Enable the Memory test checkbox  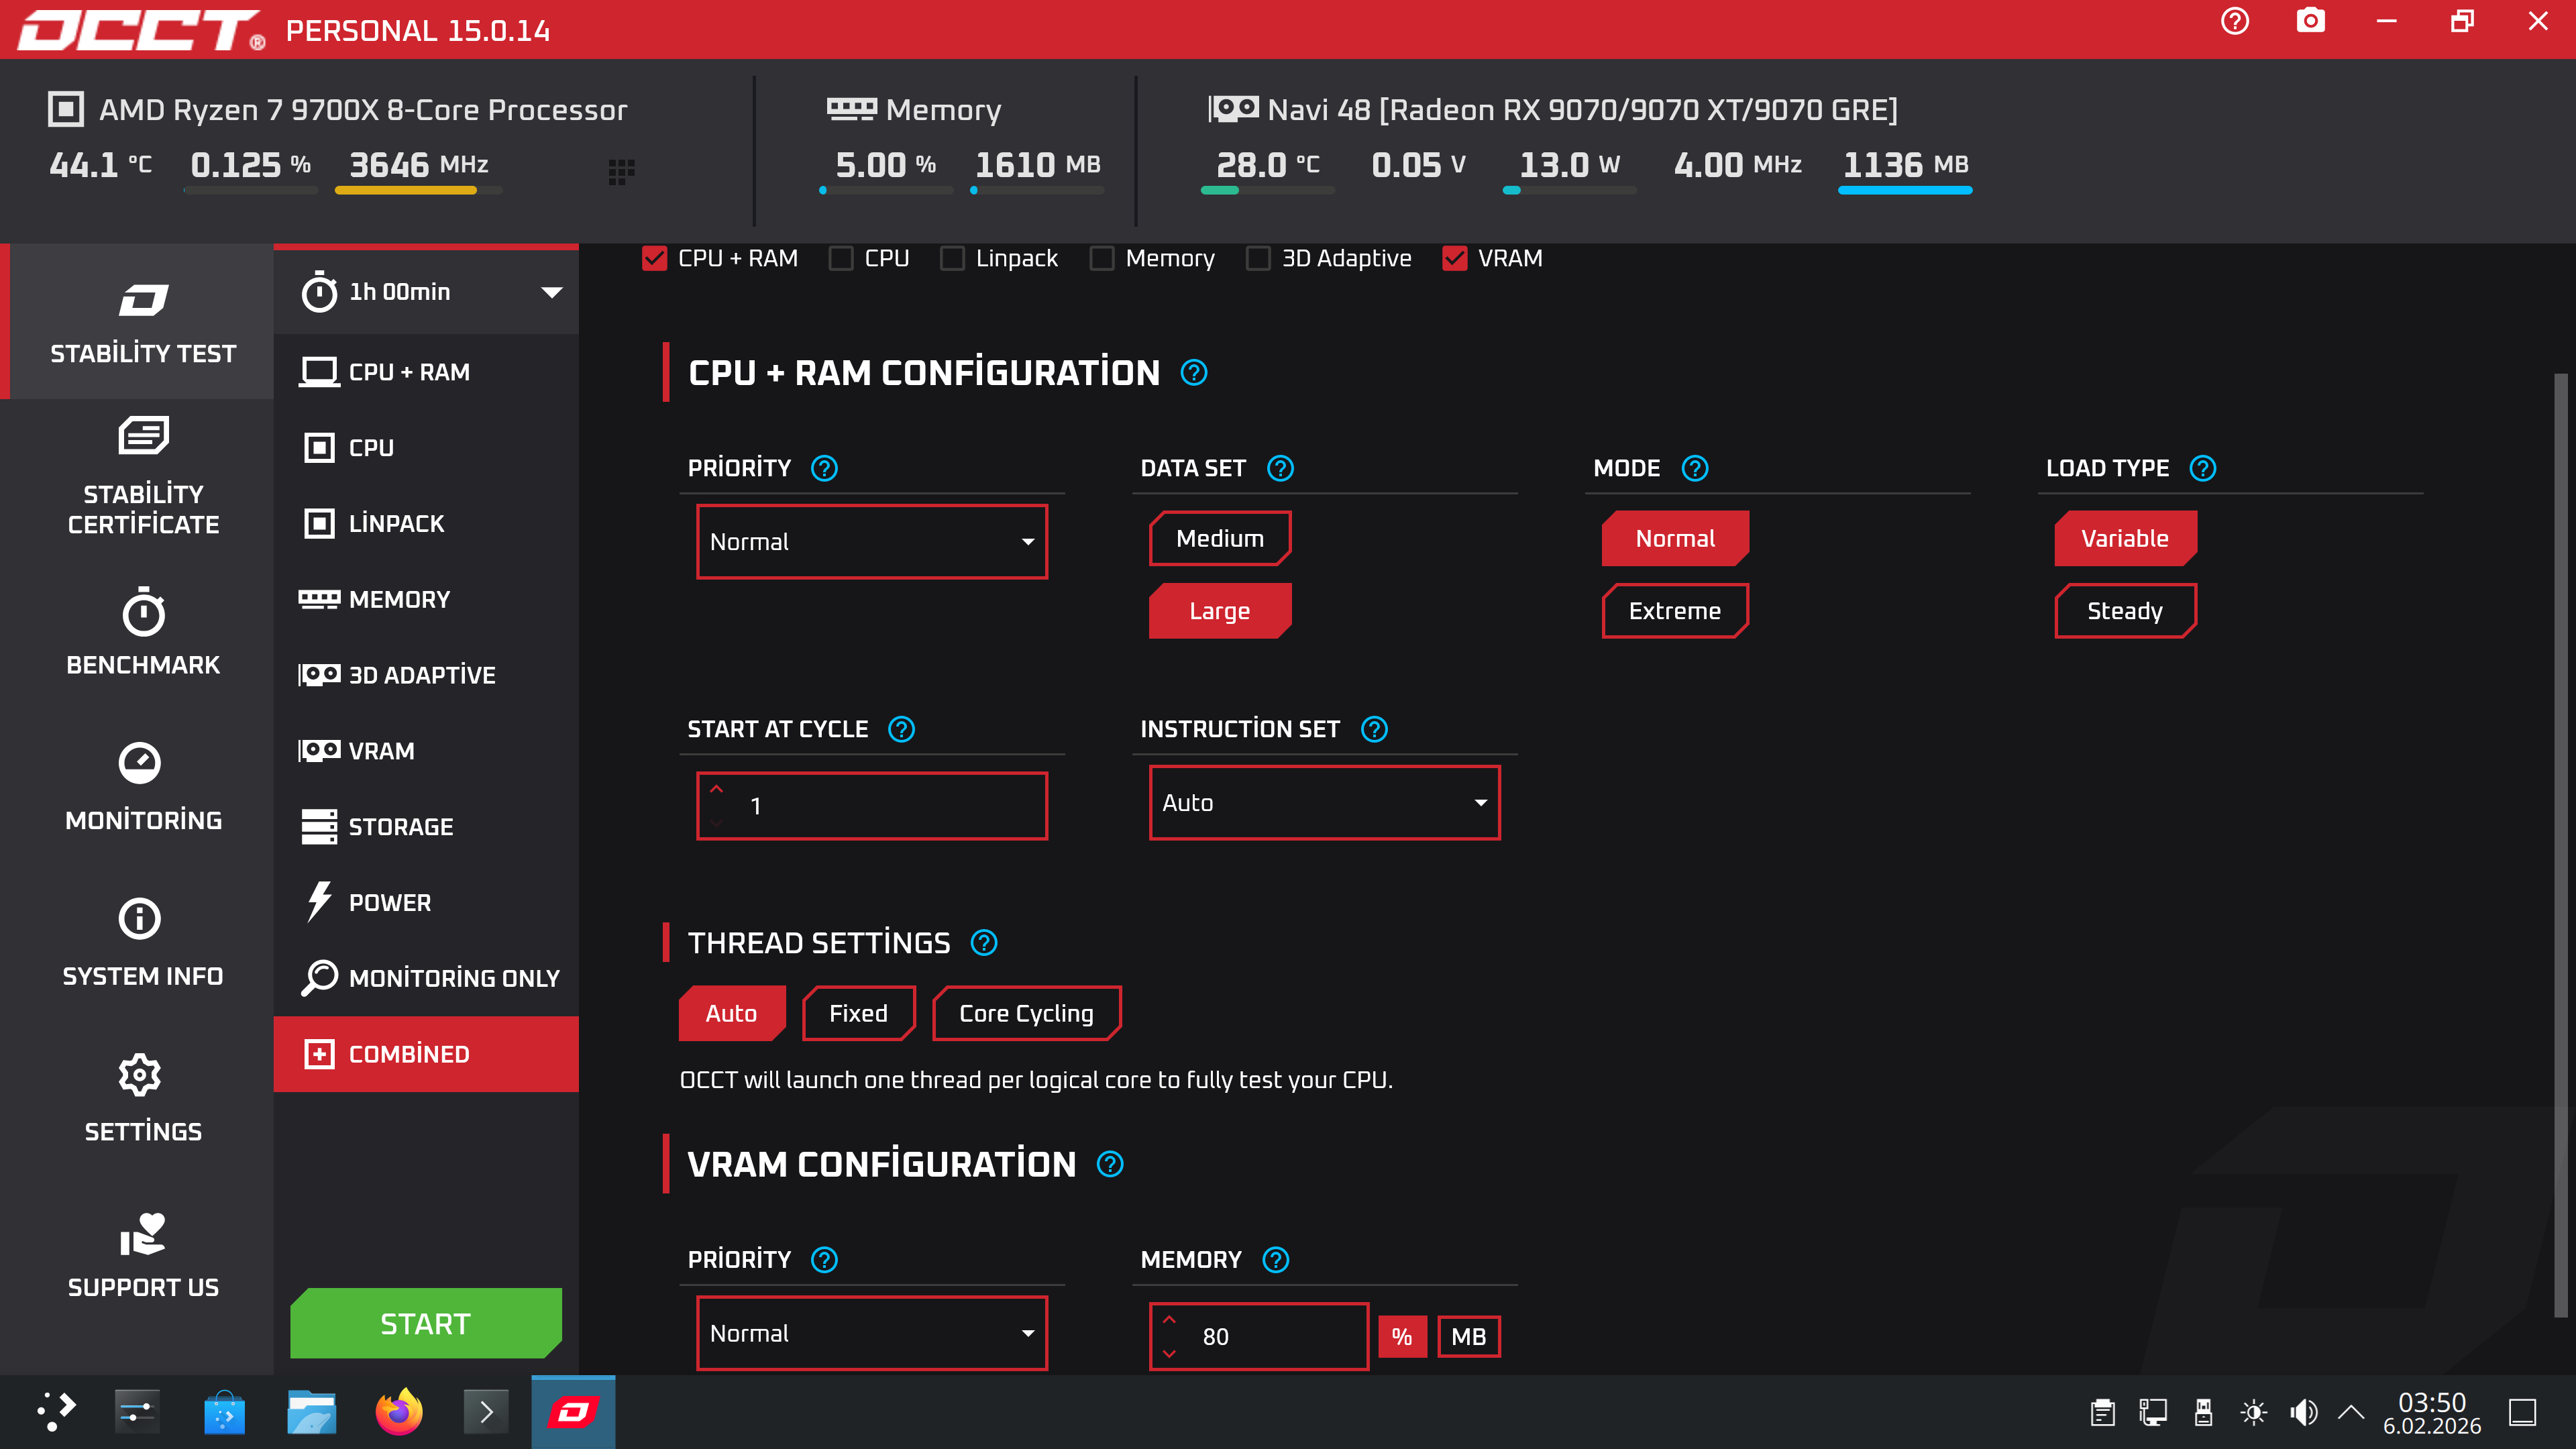[x=1102, y=258]
